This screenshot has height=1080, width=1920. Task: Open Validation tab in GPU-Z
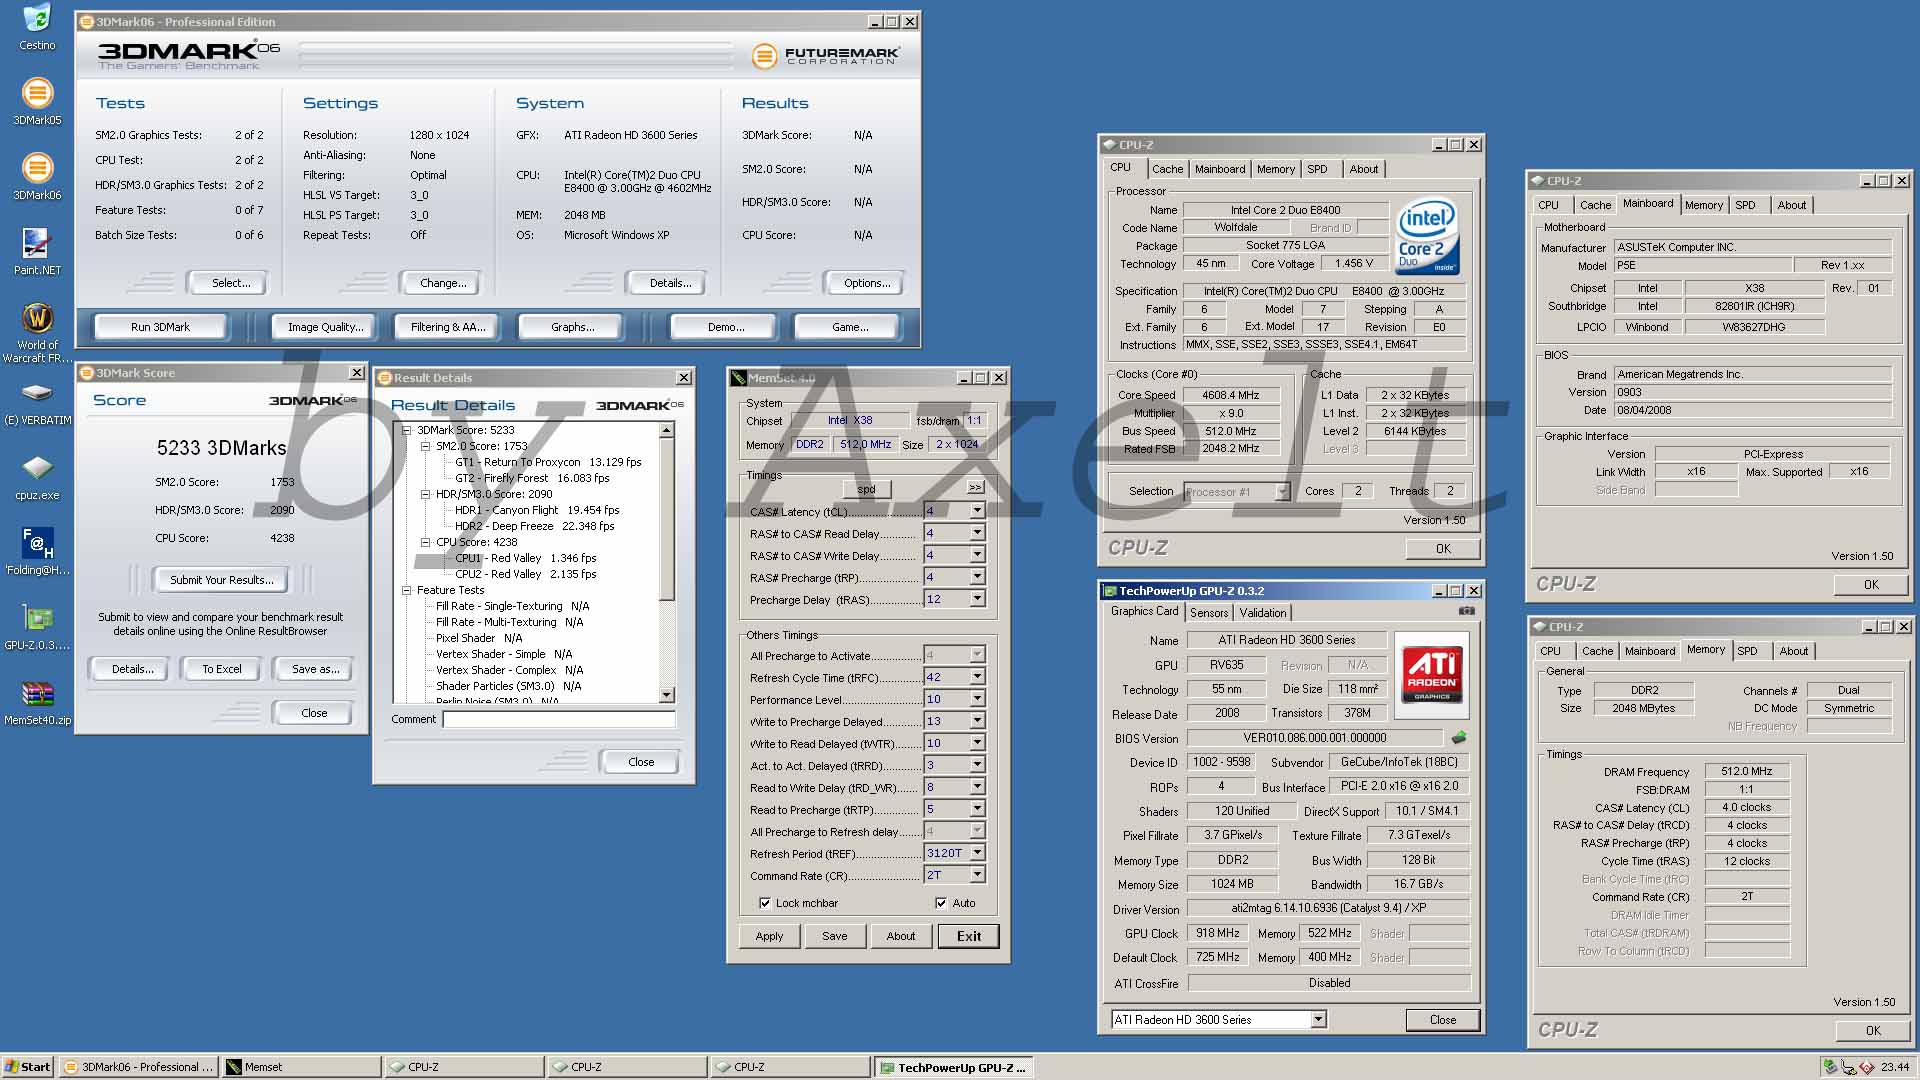point(1262,613)
